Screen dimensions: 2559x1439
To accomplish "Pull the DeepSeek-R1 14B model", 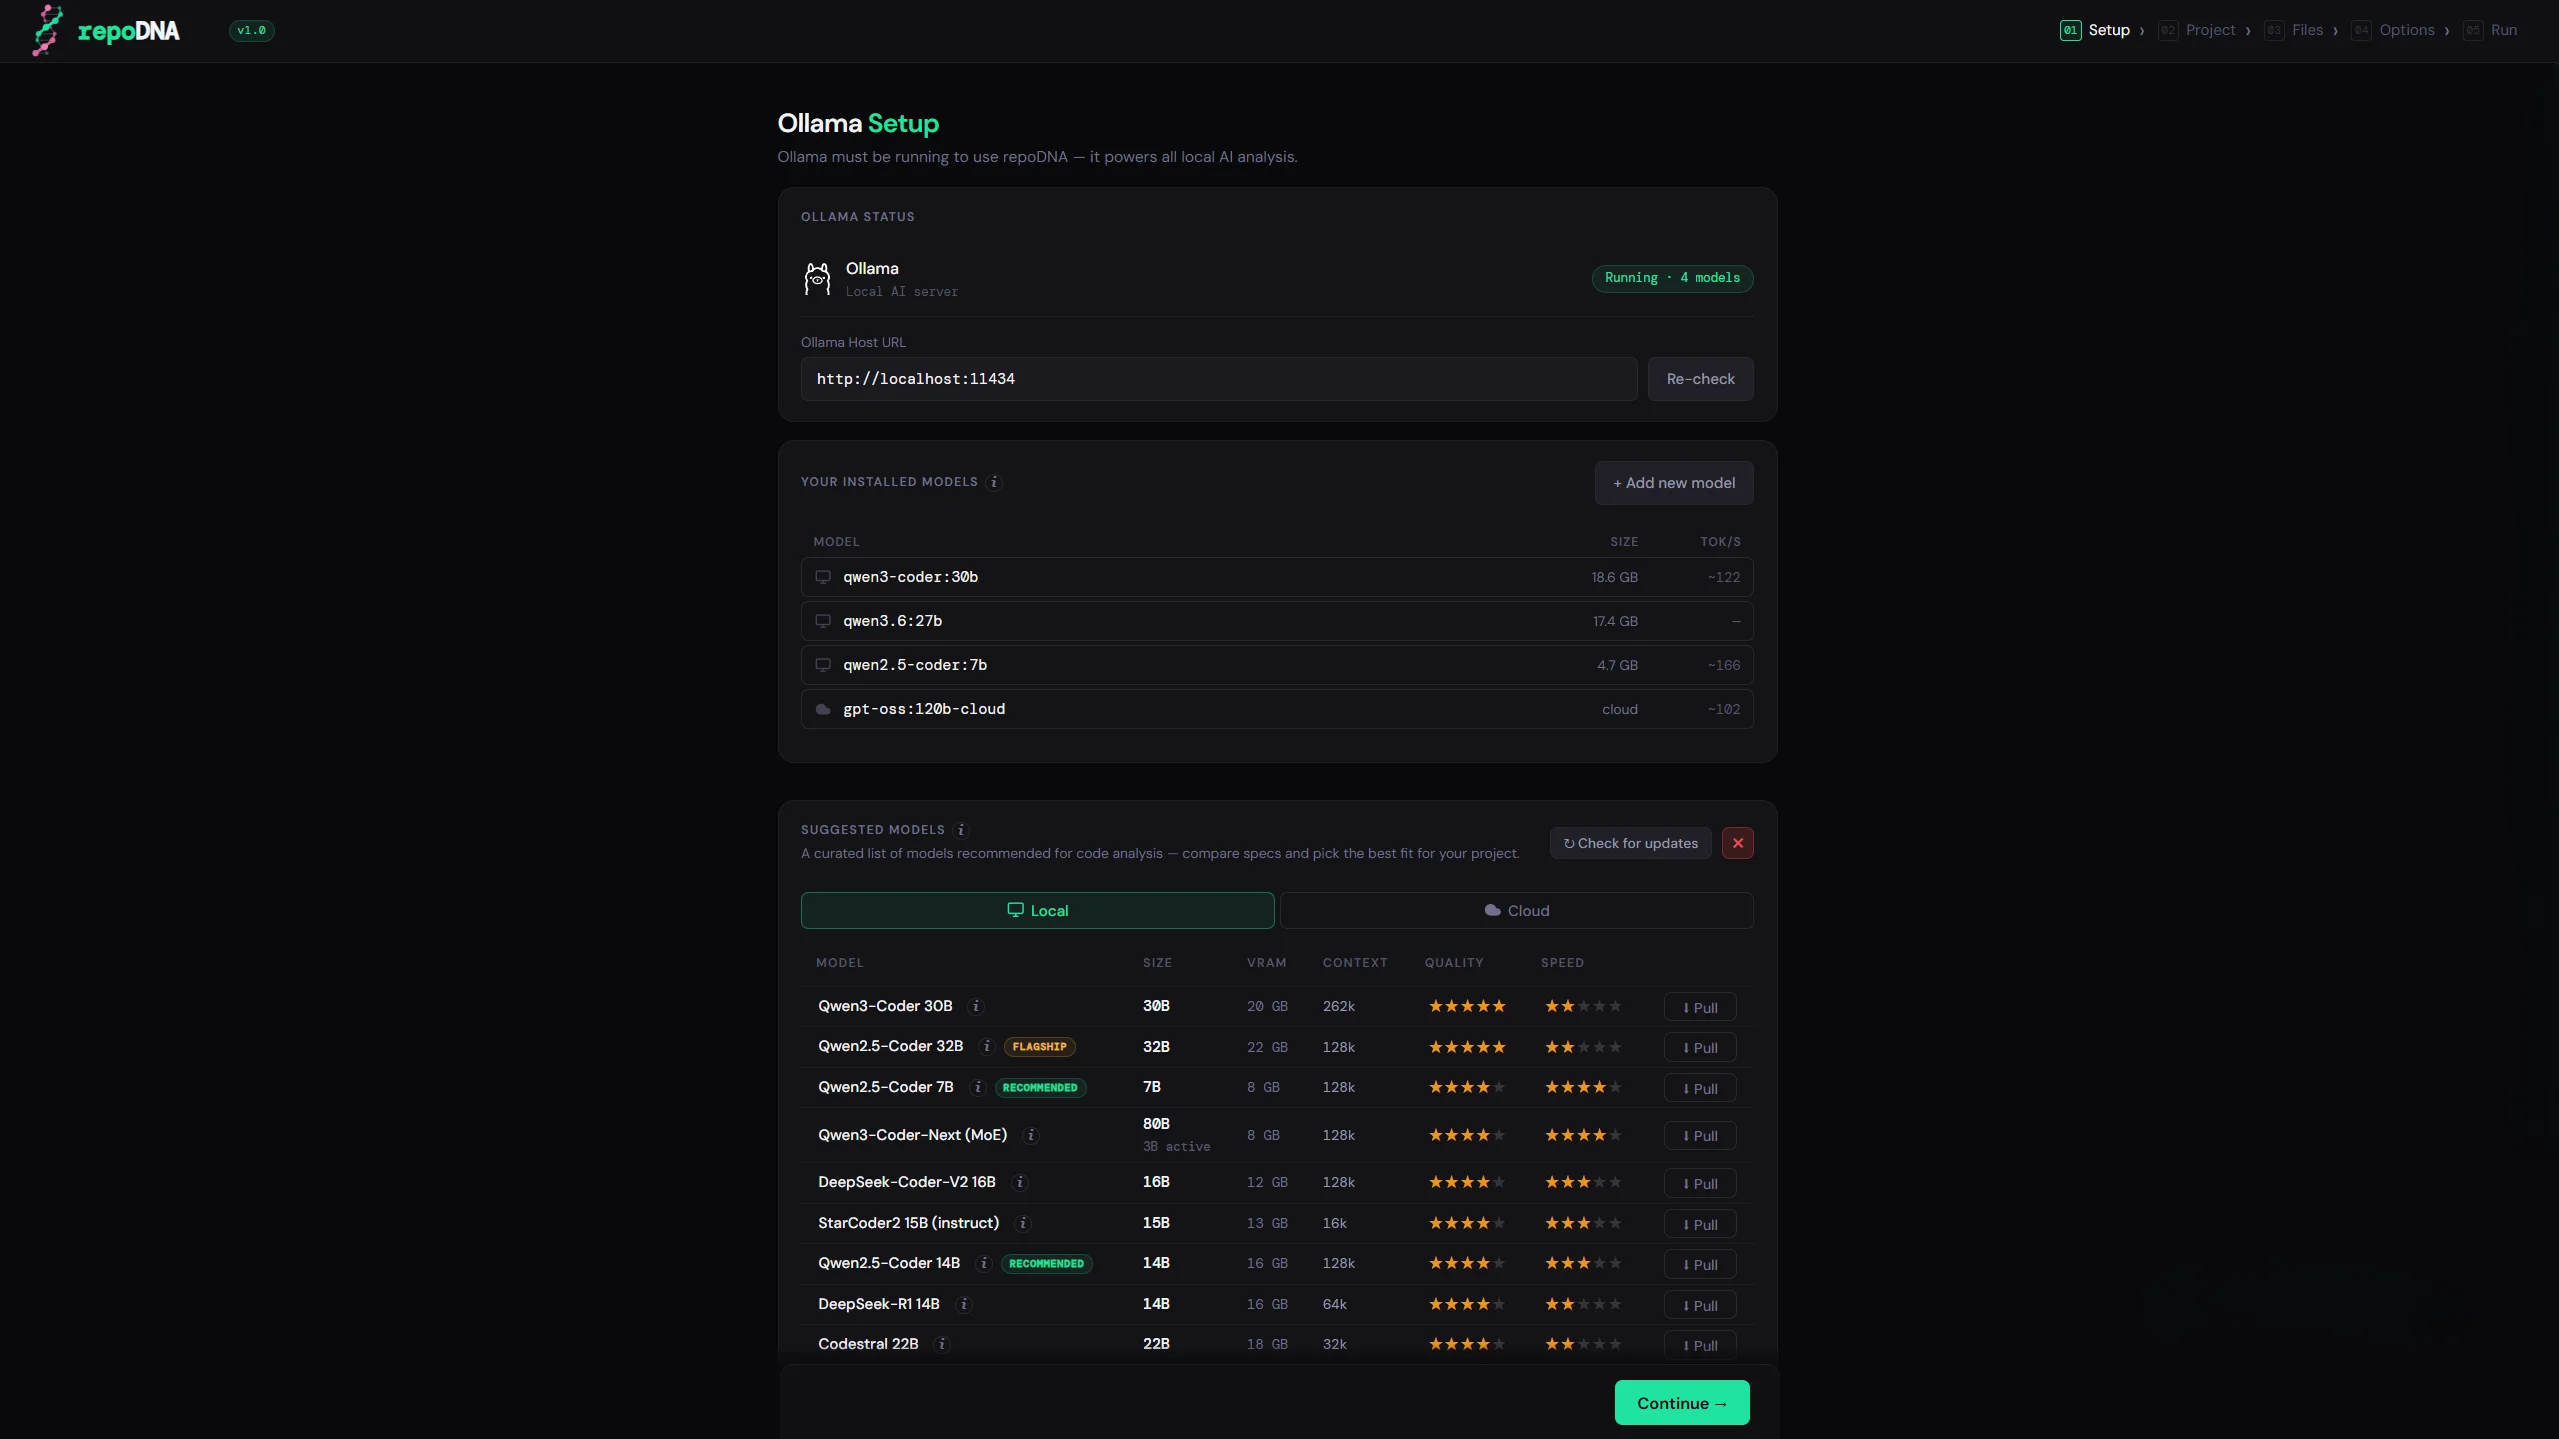I will (1699, 1305).
